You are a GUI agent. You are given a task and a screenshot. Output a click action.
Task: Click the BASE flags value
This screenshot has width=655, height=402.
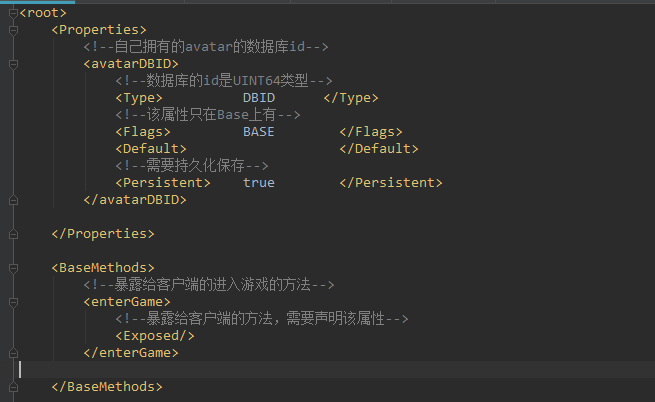(258, 132)
